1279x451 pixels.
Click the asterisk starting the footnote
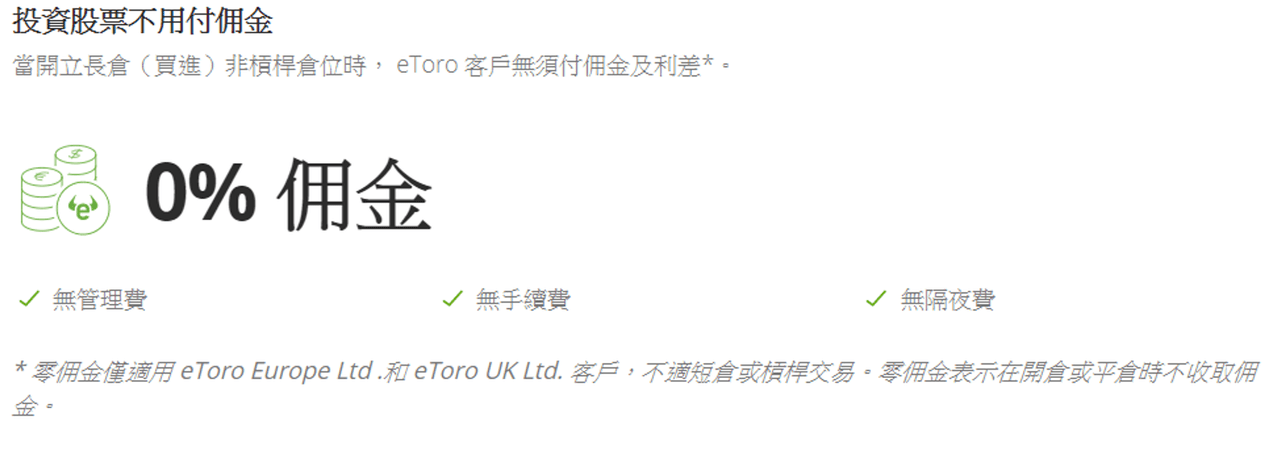click(19, 369)
